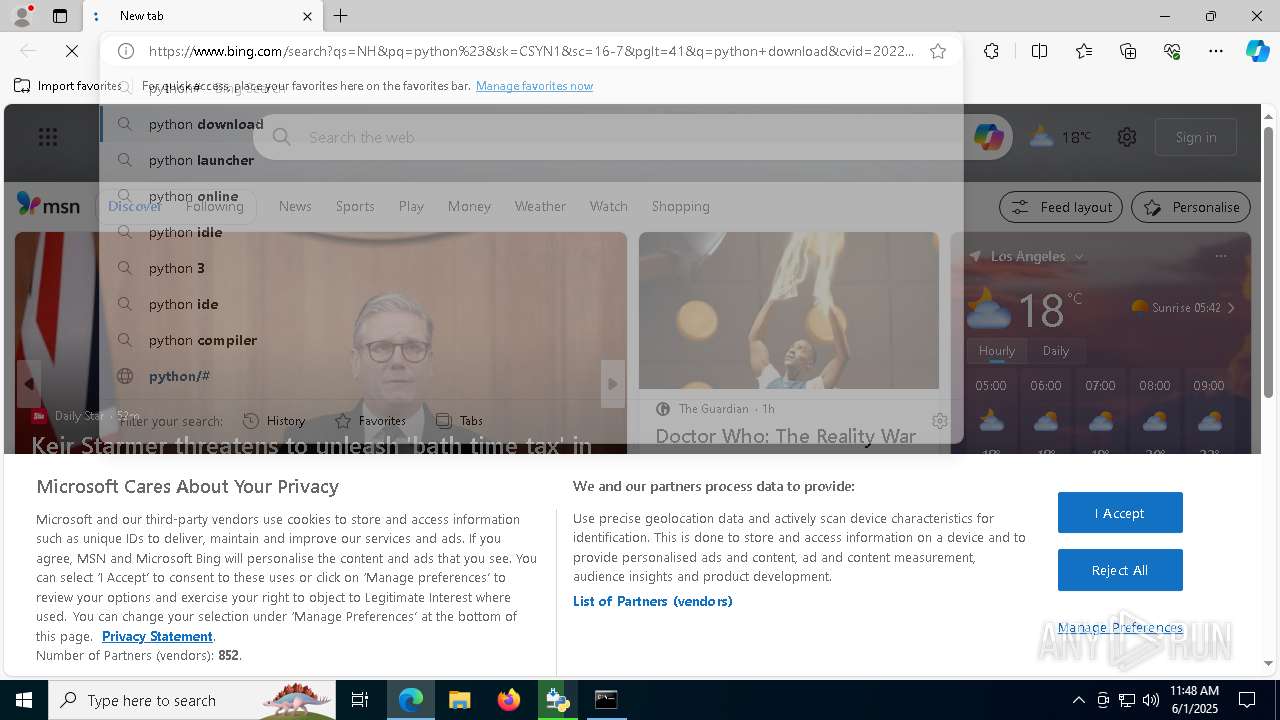Open the Feed layout options
This screenshot has width=1280, height=720.
coord(1062,207)
